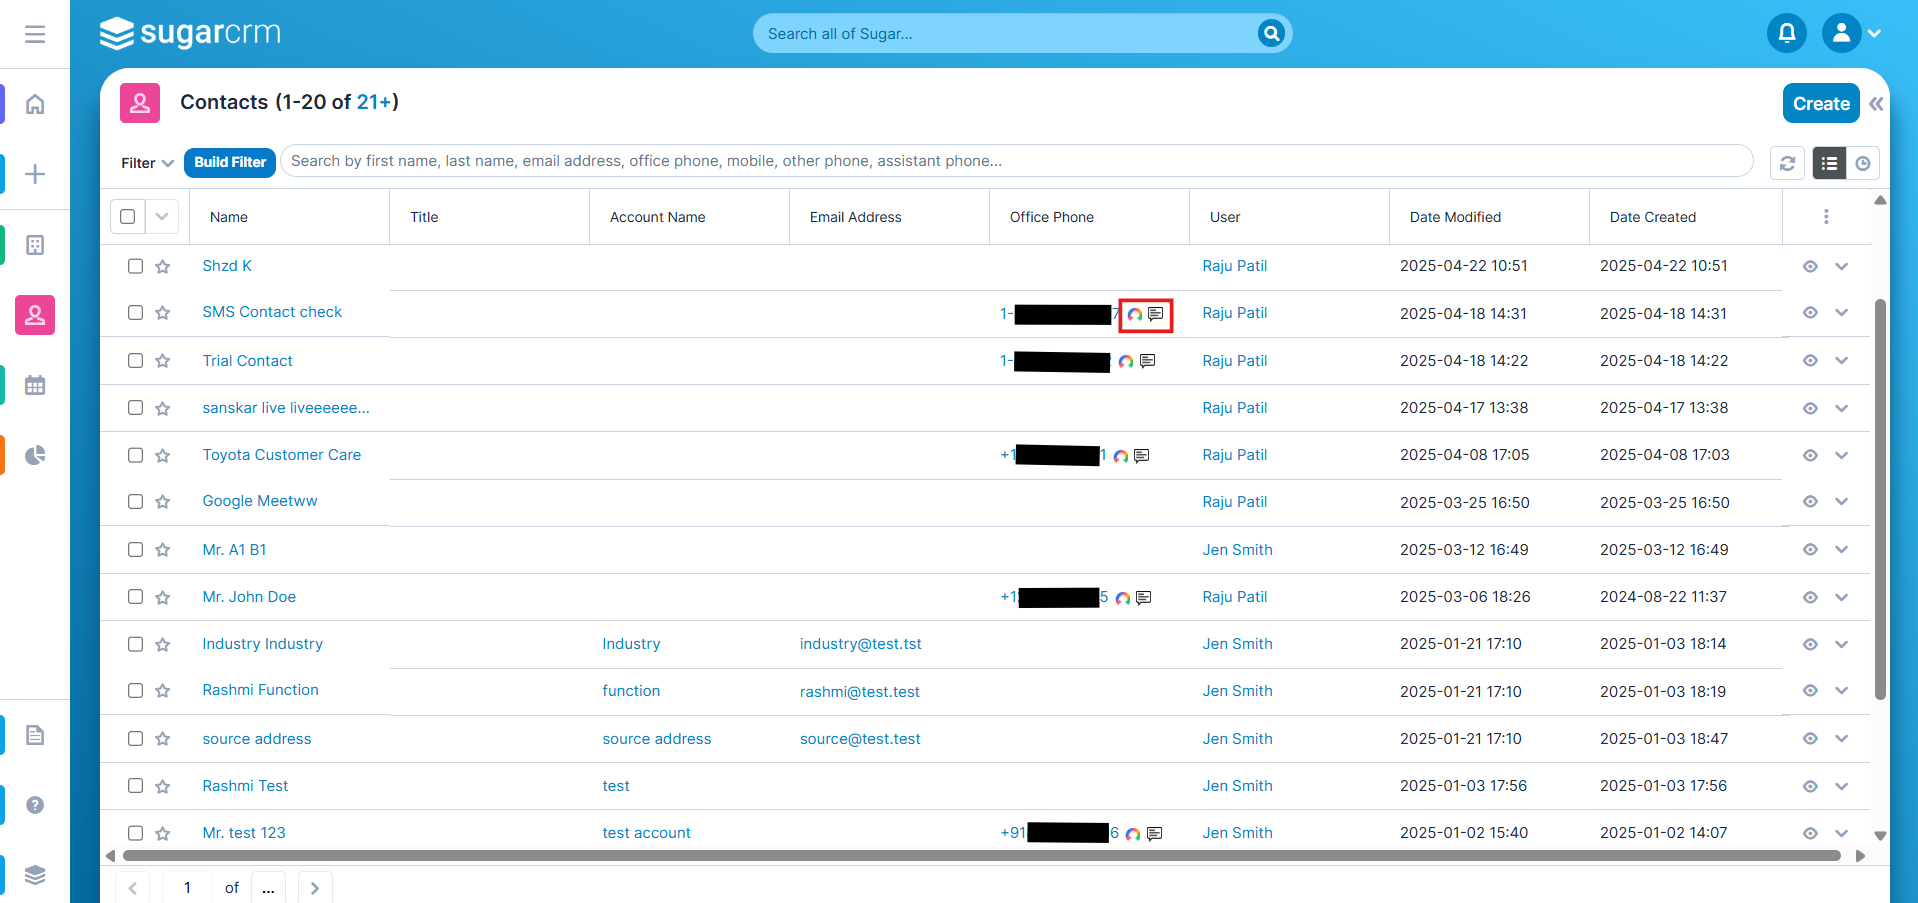This screenshot has height=903, width=1918.
Task: Open the layers stack icon in the sidebar
Action: click(35, 875)
